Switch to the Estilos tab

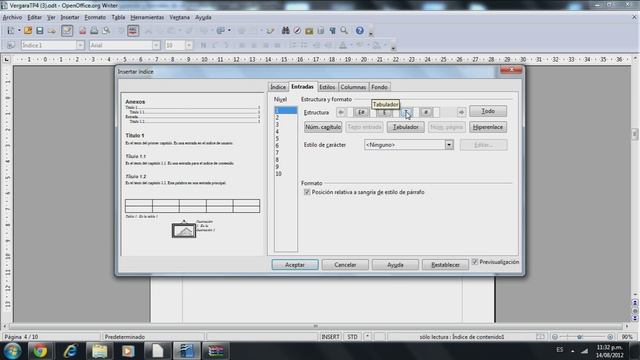pos(327,87)
